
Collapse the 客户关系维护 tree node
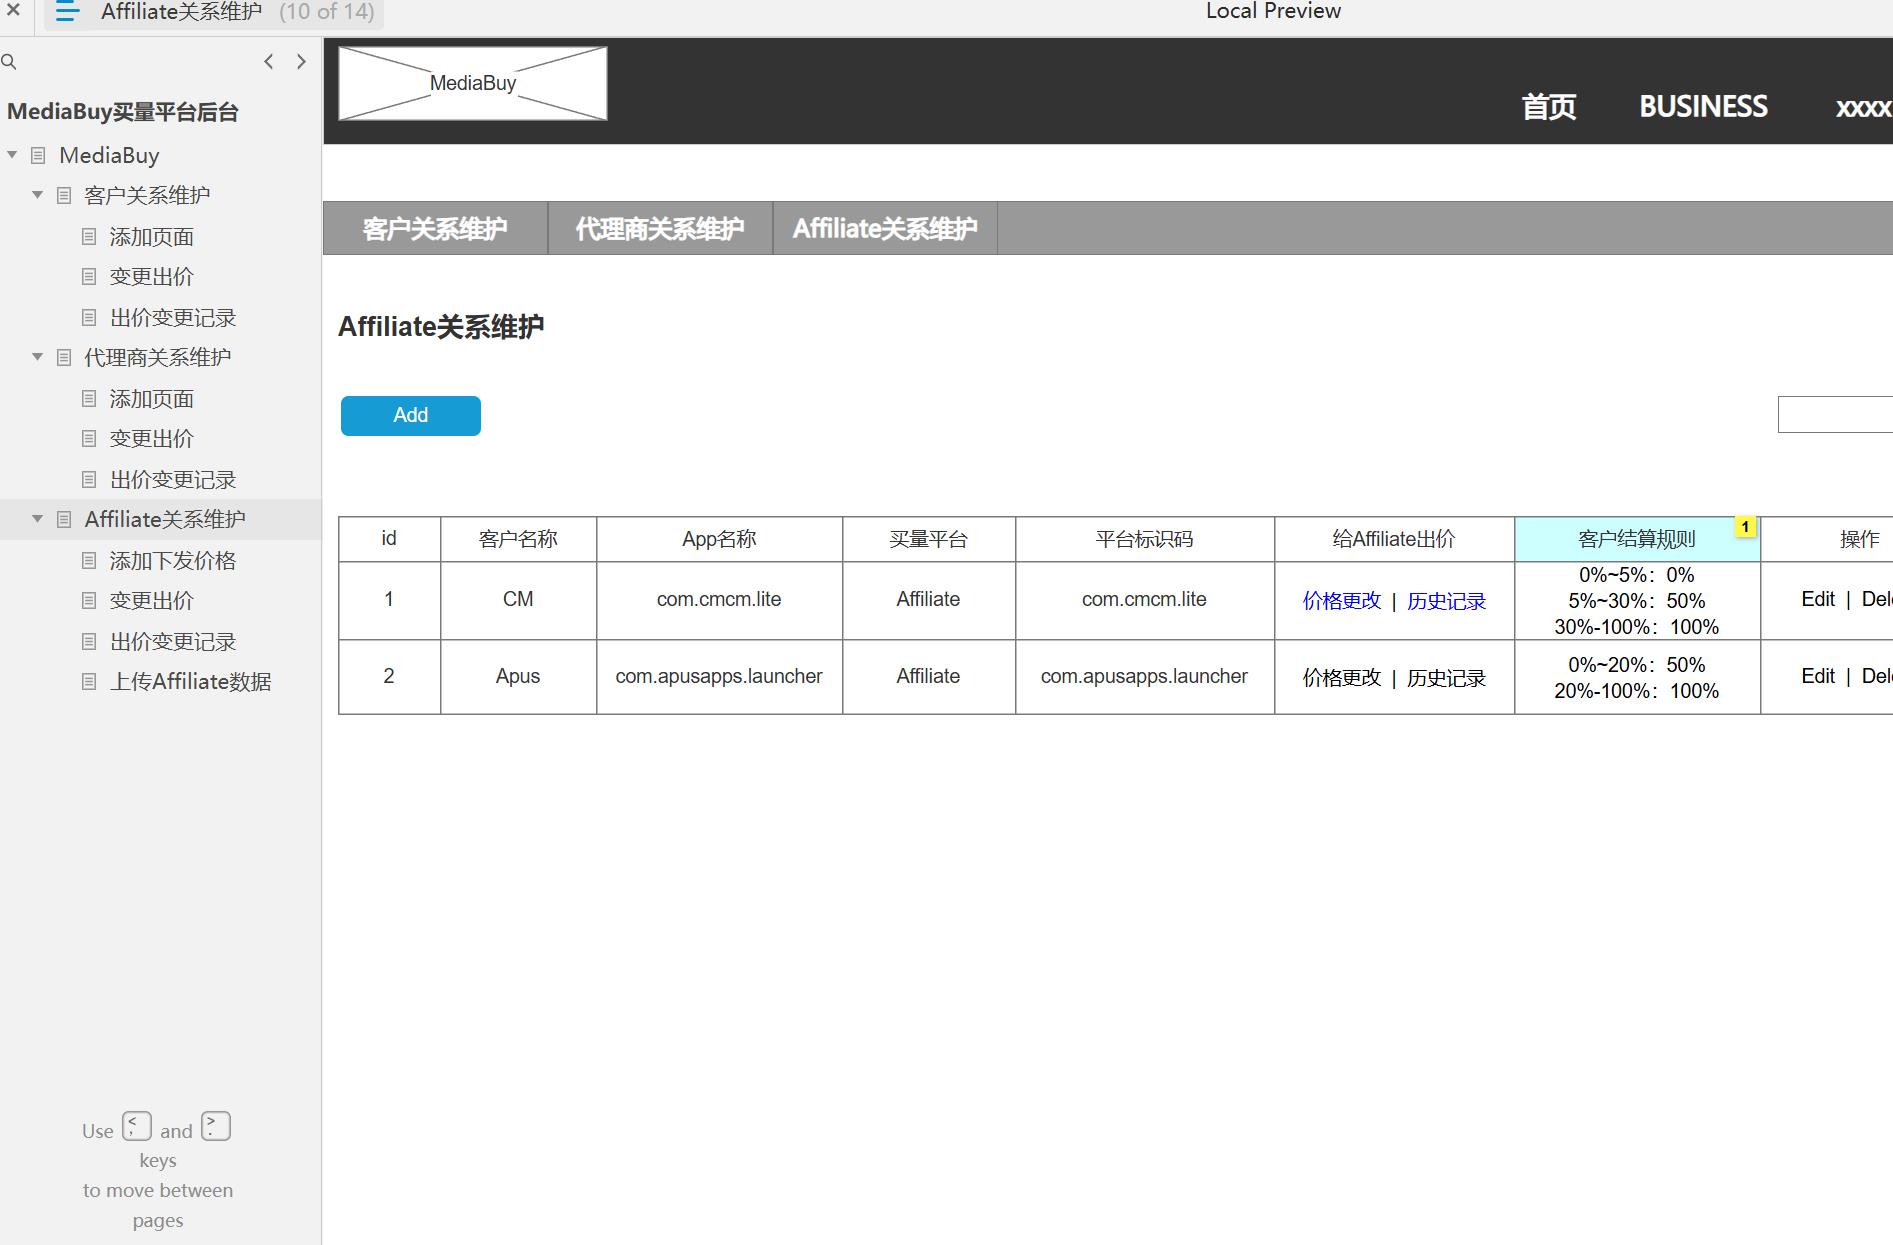[x=37, y=195]
